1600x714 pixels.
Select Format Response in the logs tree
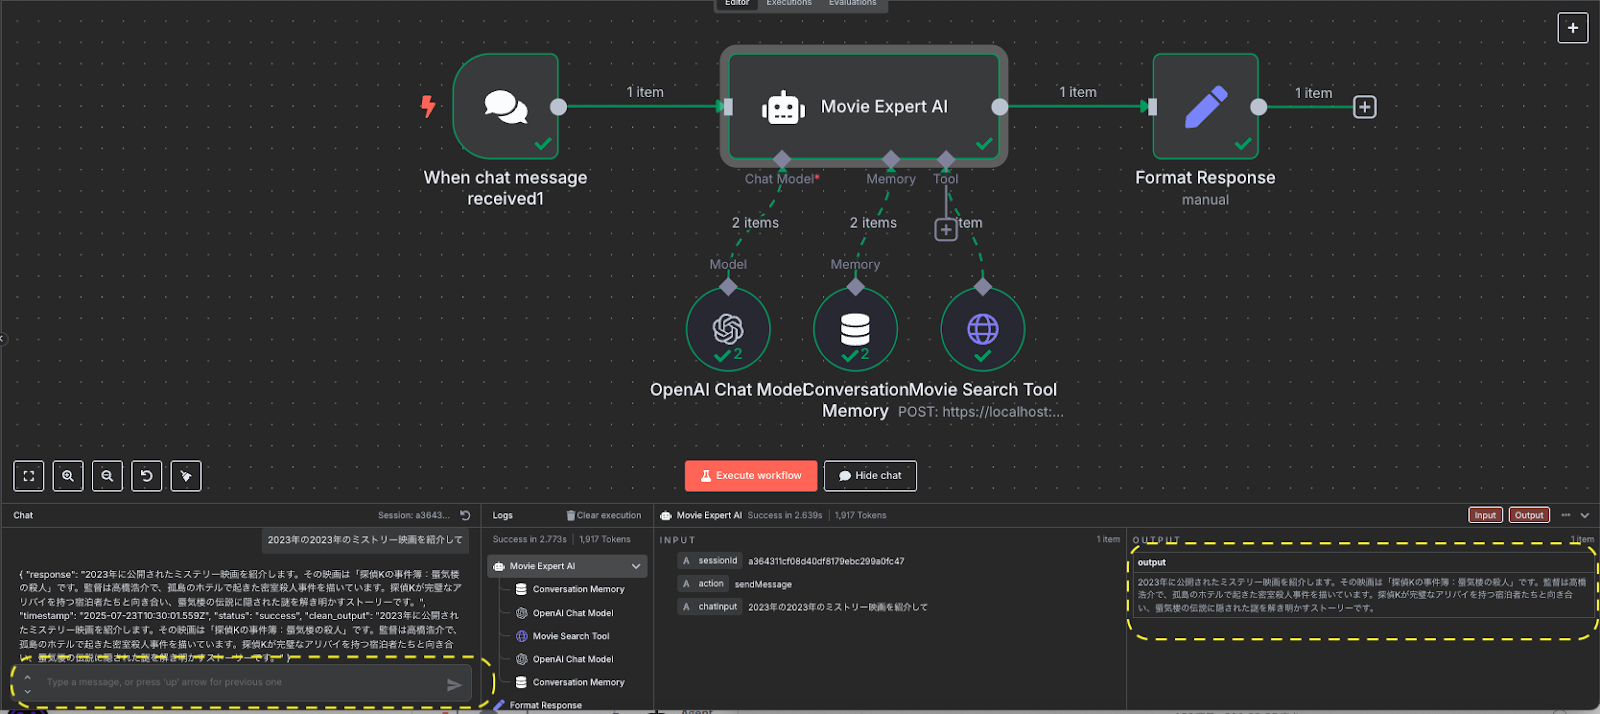(546, 705)
